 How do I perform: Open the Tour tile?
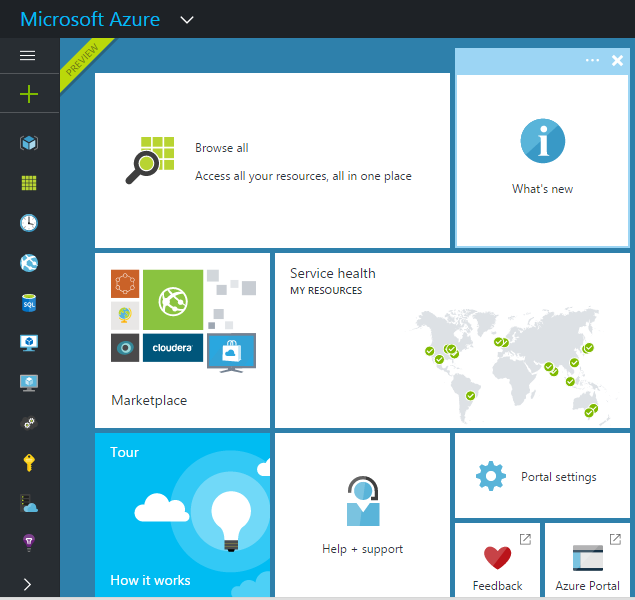click(182, 515)
